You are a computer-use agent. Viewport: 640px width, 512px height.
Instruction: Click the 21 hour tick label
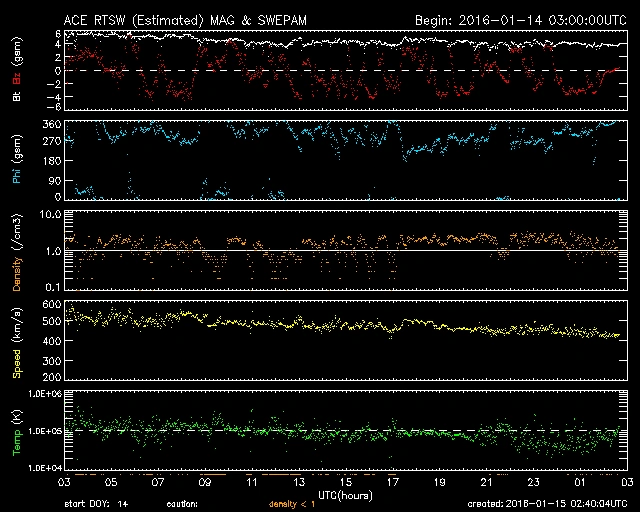click(x=487, y=482)
